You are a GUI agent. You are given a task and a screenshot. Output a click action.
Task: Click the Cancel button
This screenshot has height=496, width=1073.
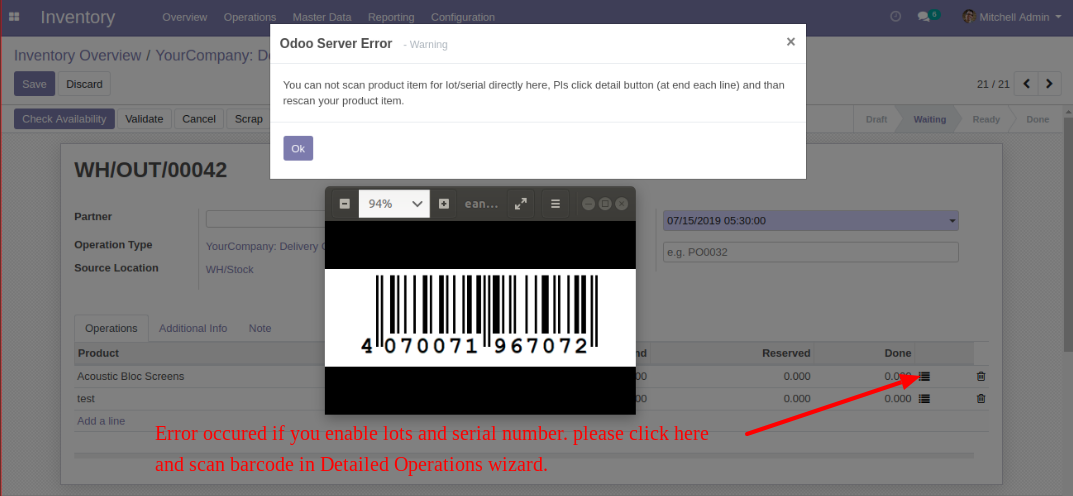[x=199, y=119]
